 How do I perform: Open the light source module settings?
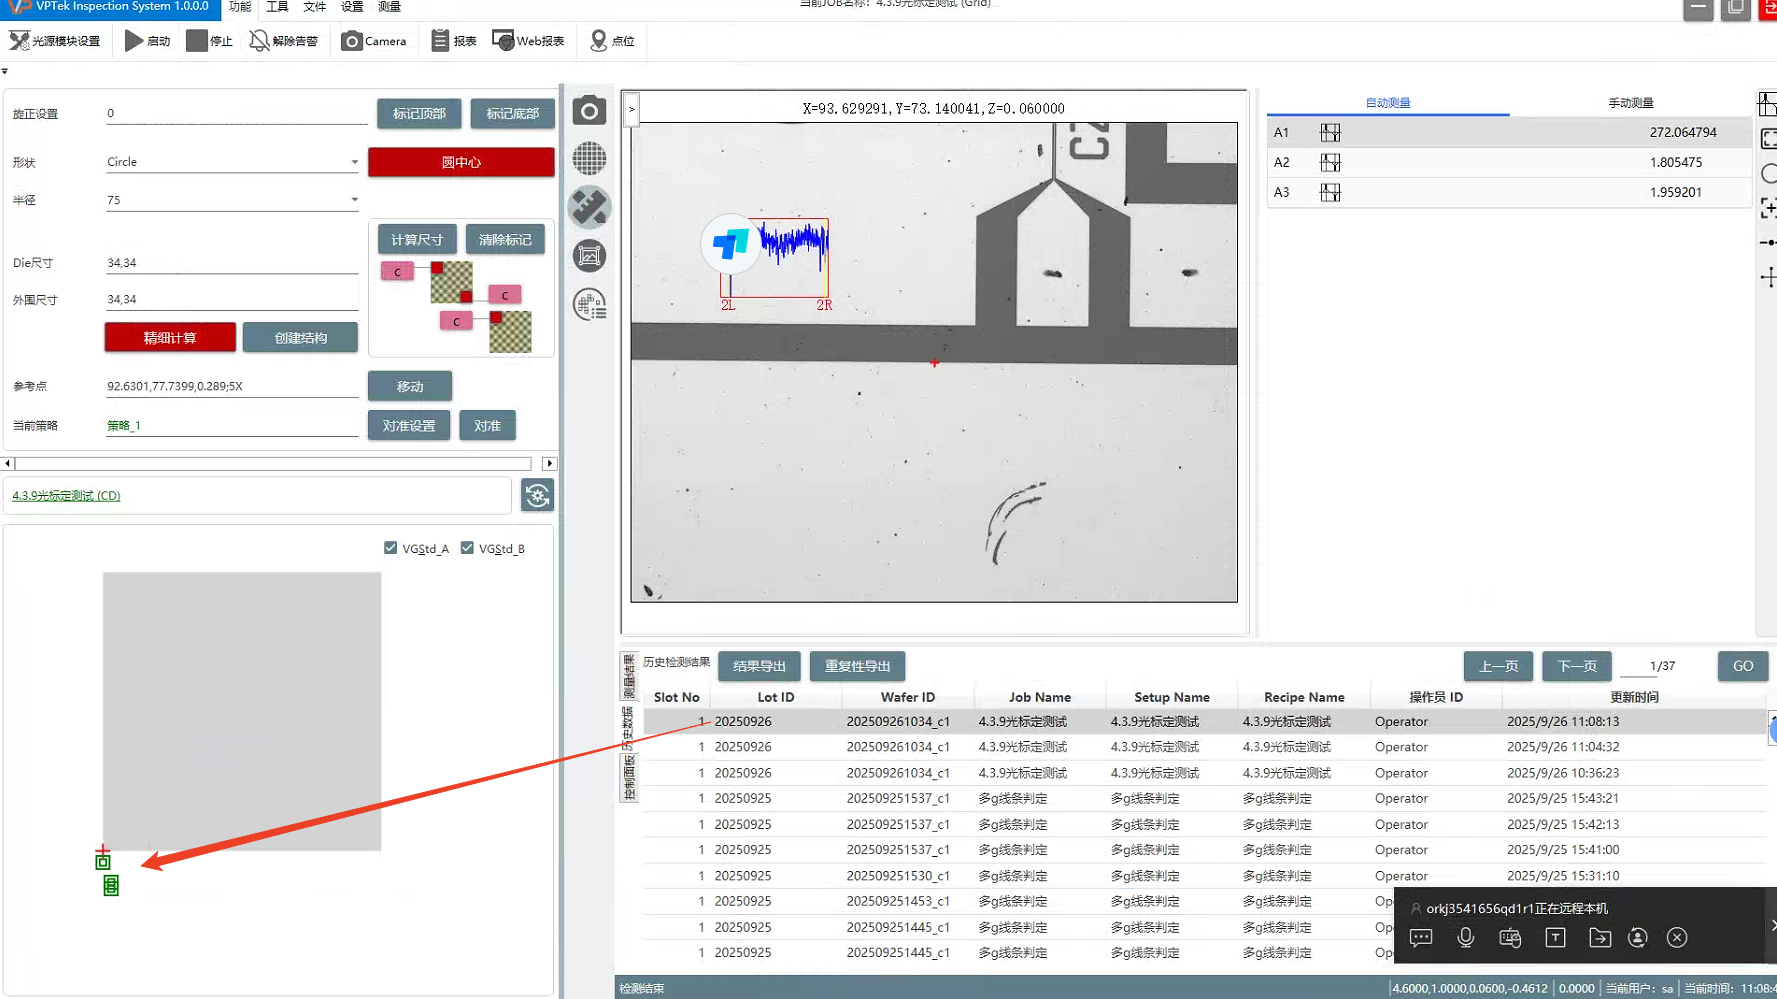pos(55,41)
